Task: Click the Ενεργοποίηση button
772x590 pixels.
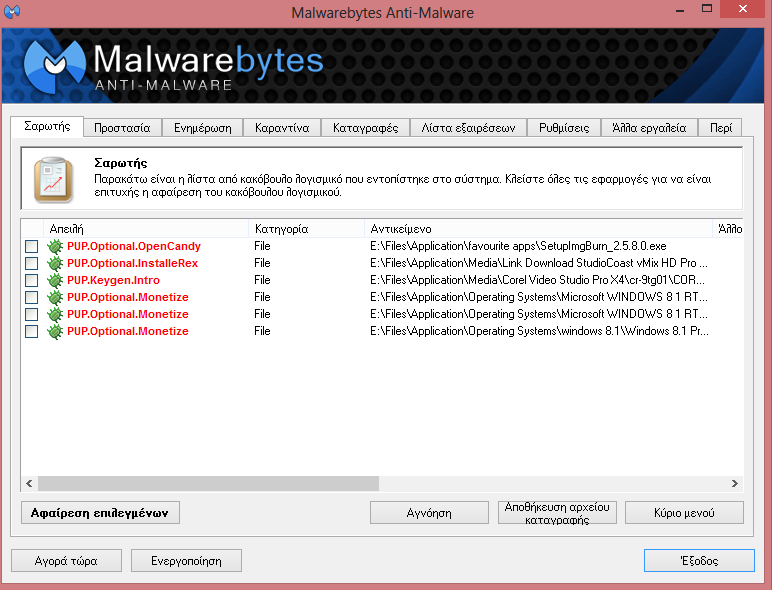Action: click(186, 561)
